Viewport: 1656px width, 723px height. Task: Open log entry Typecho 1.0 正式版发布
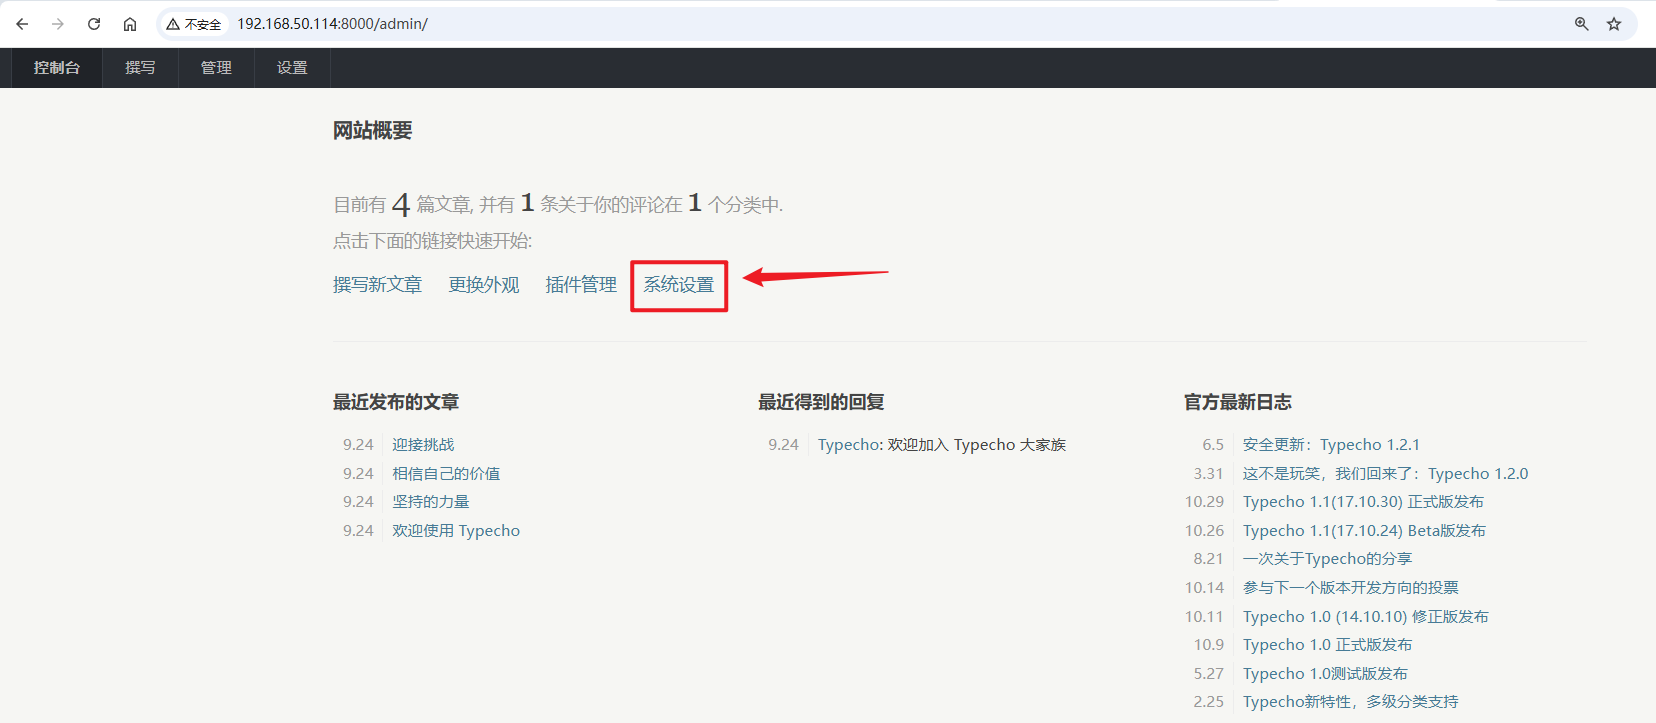(x=1328, y=645)
